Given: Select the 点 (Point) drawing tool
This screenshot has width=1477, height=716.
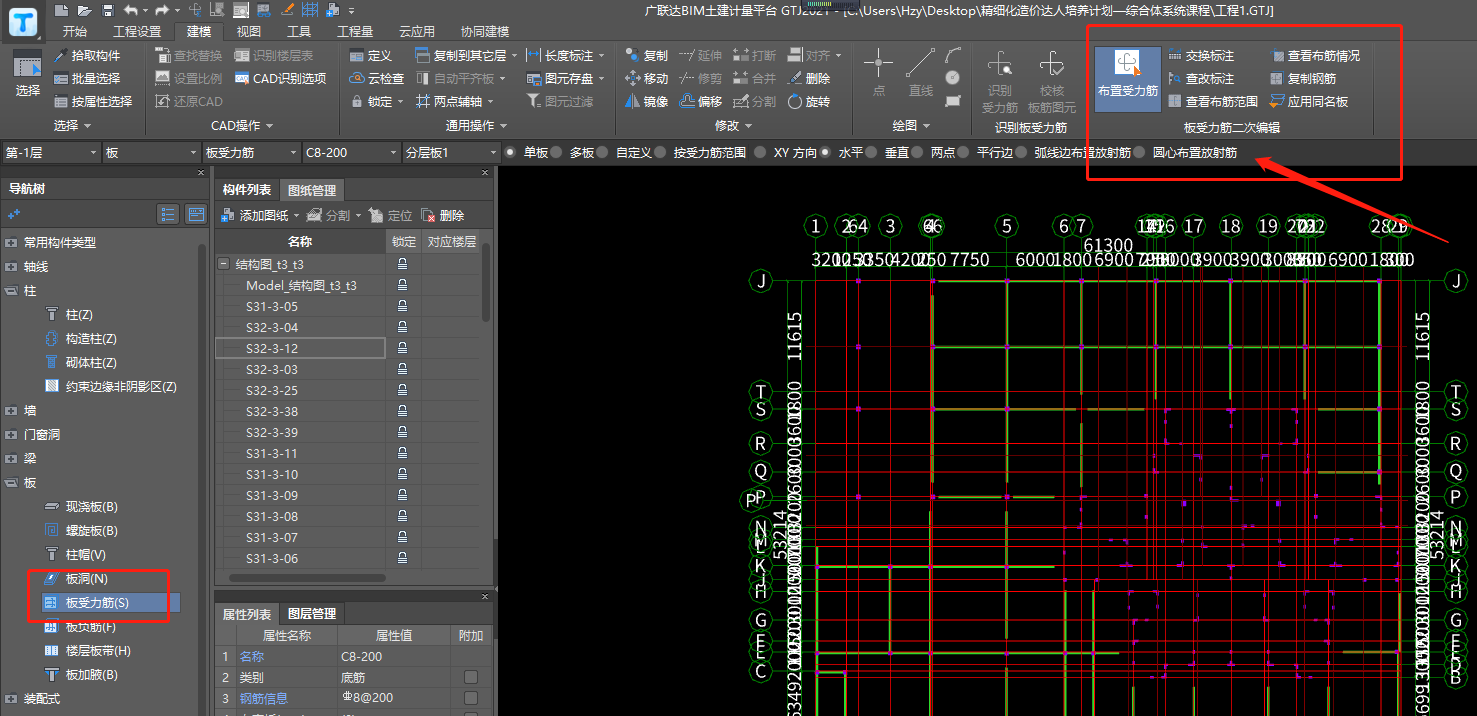Looking at the screenshot, I should [x=878, y=72].
